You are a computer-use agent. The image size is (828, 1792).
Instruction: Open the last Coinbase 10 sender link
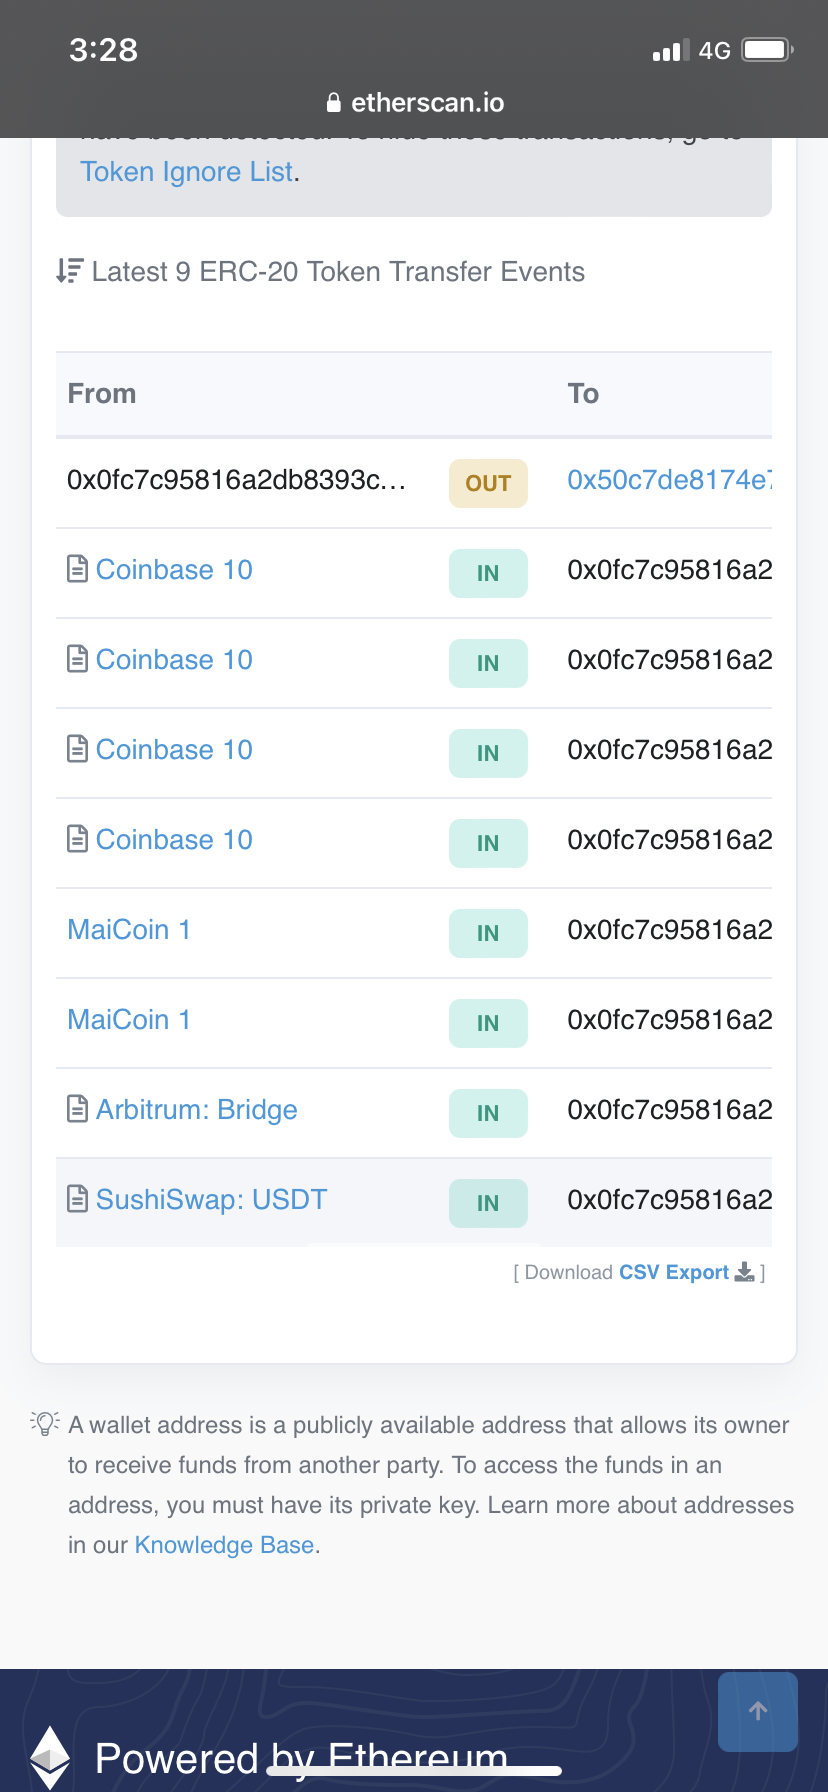click(x=173, y=840)
